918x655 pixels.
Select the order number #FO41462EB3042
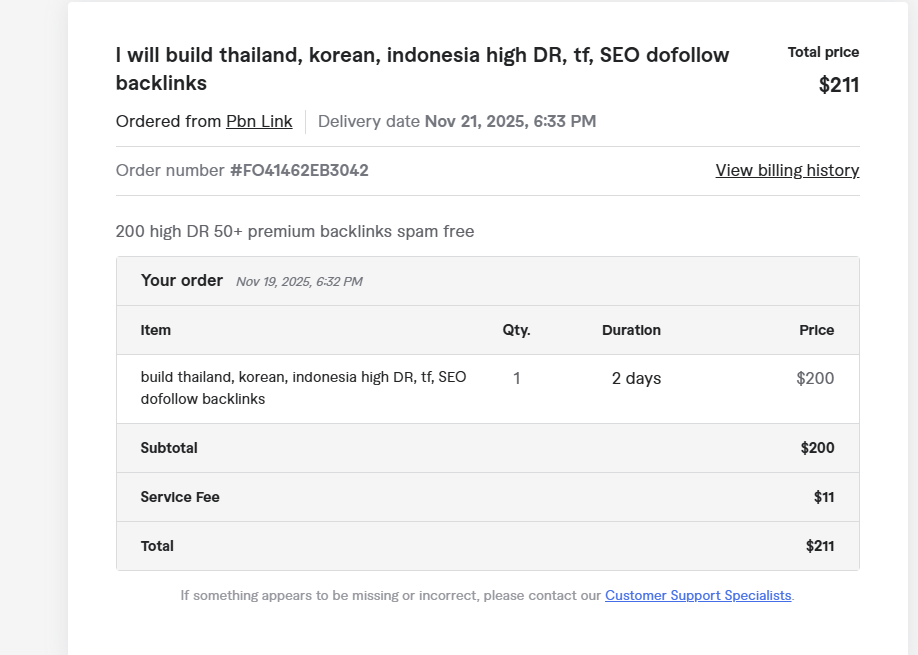299,170
